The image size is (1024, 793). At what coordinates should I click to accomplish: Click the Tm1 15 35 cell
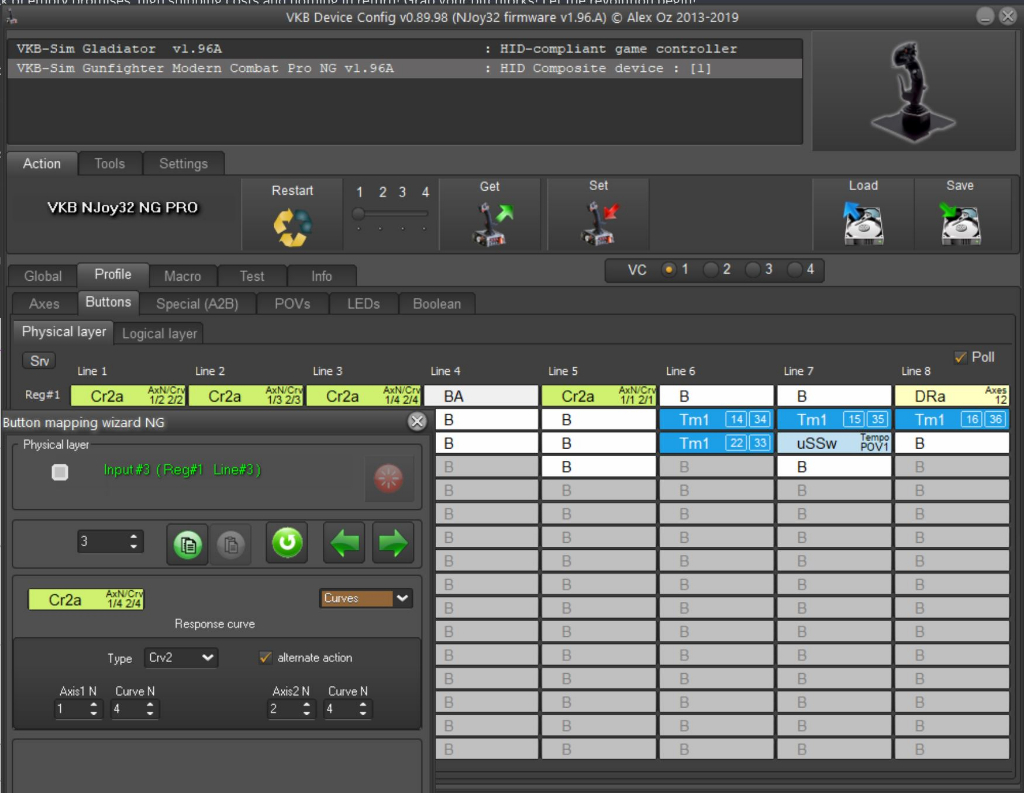(834, 419)
